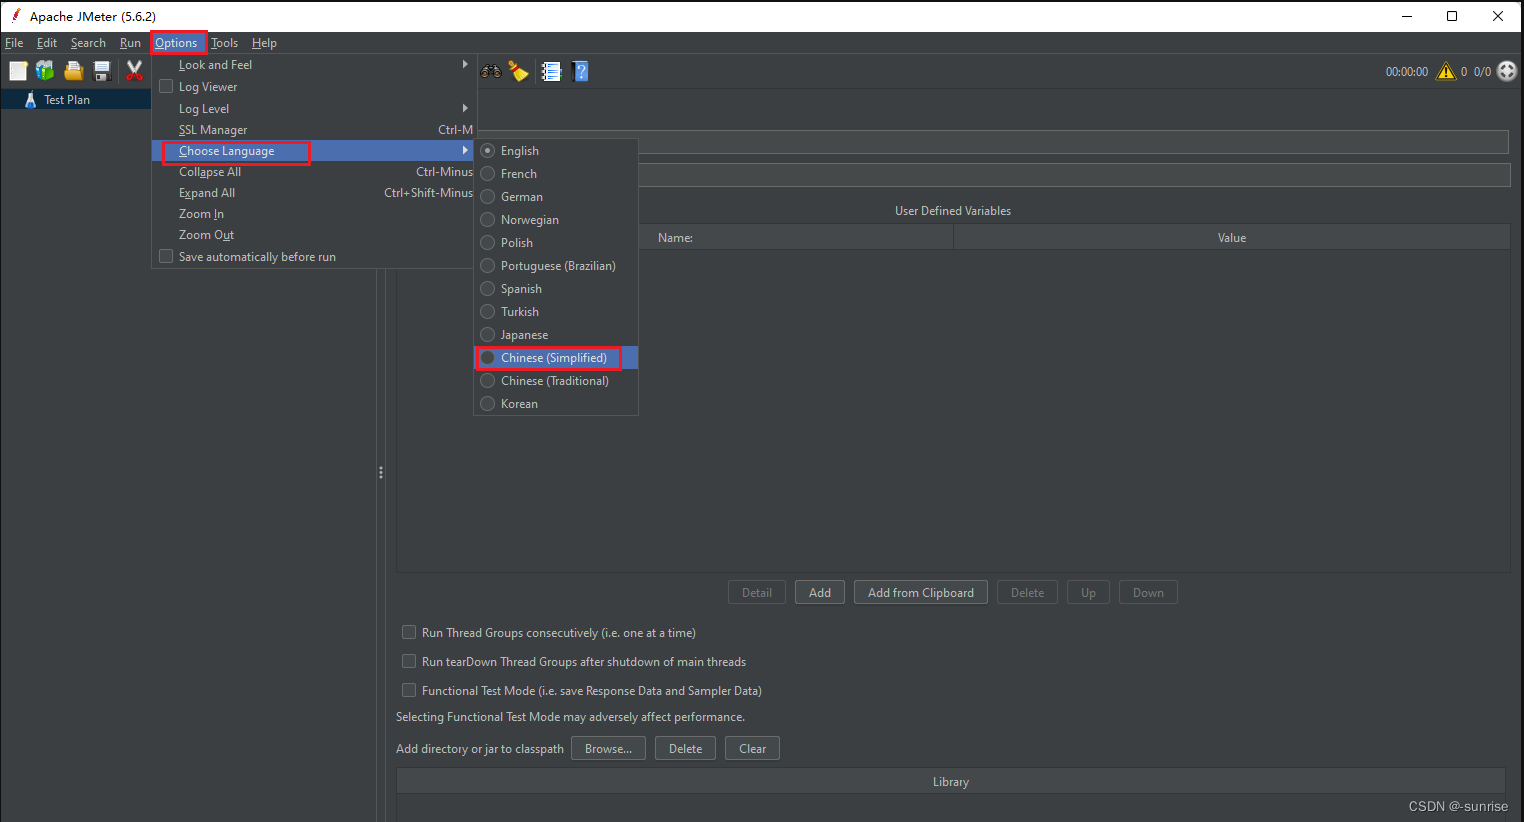Toggle the Log Viewer checkbox
1524x822 pixels.
click(x=166, y=86)
